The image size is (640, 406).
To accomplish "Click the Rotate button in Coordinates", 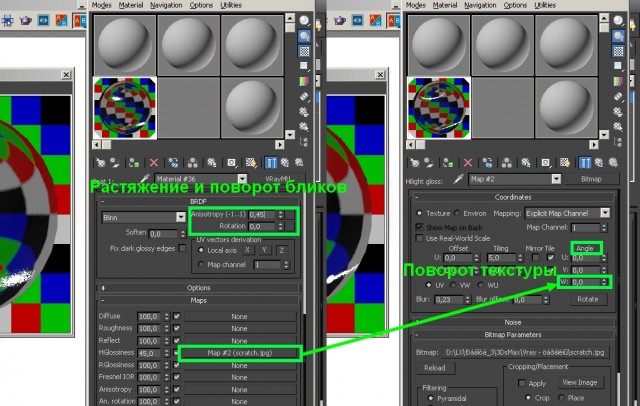I will [588, 299].
